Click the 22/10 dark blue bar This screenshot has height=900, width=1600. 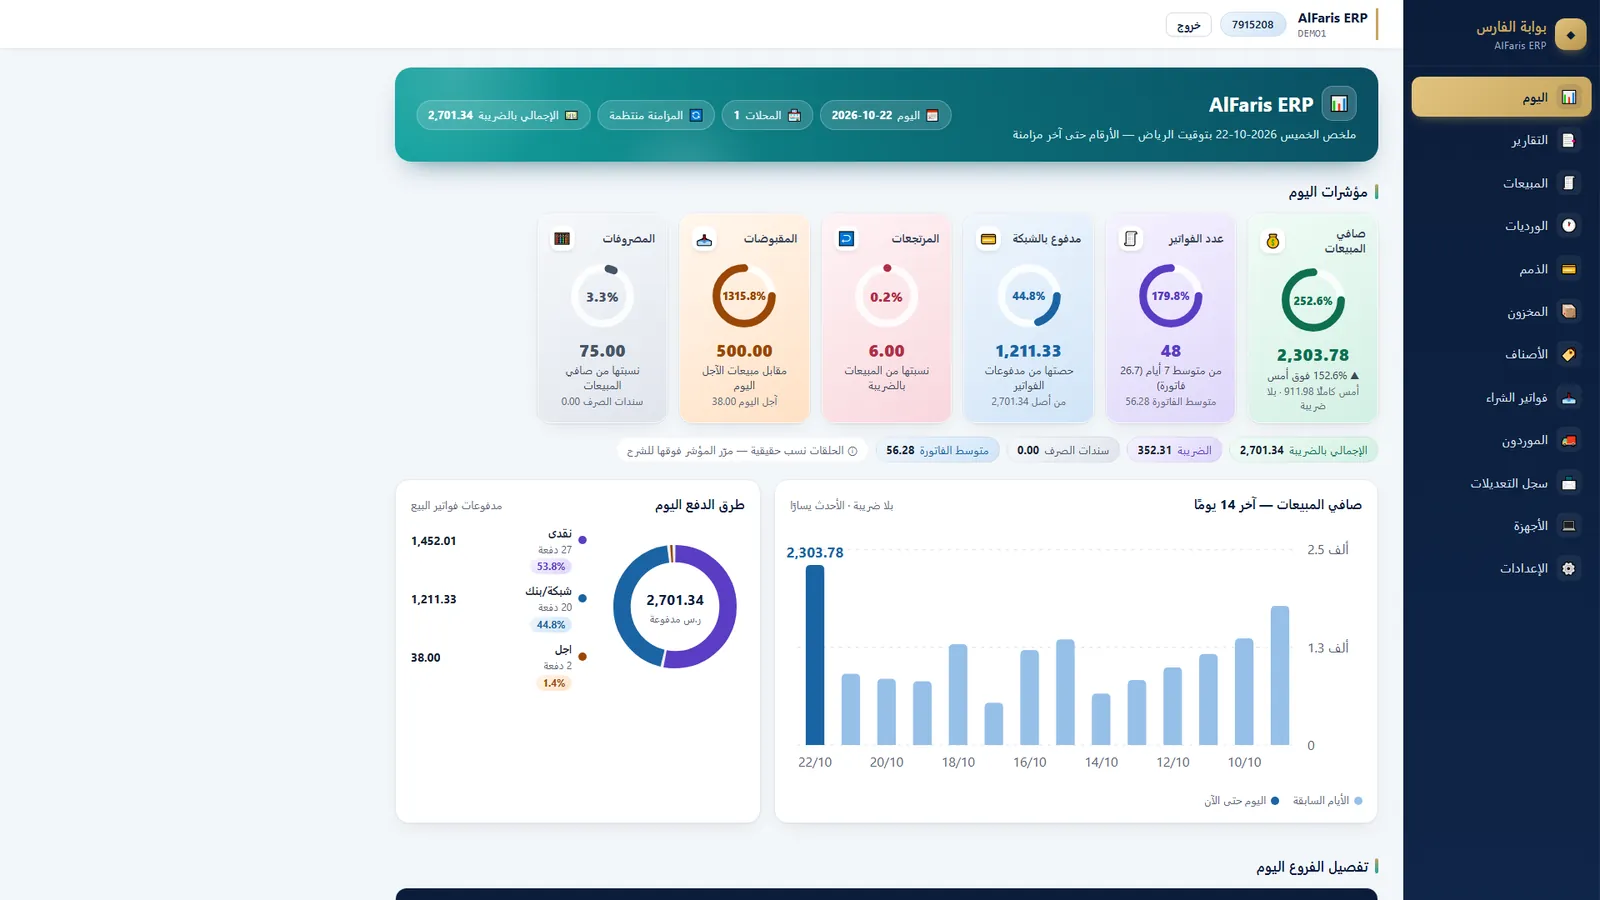pyautogui.click(x=815, y=655)
